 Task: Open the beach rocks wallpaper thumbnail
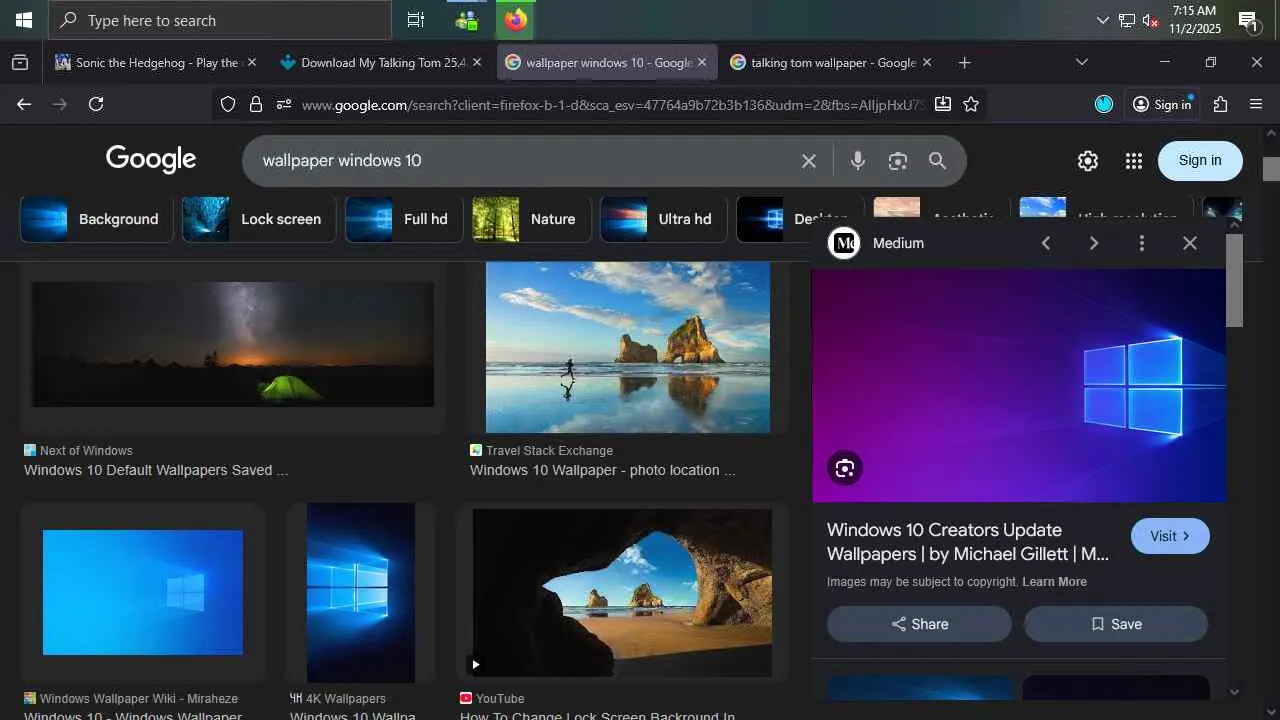pyautogui.click(x=628, y=347)
